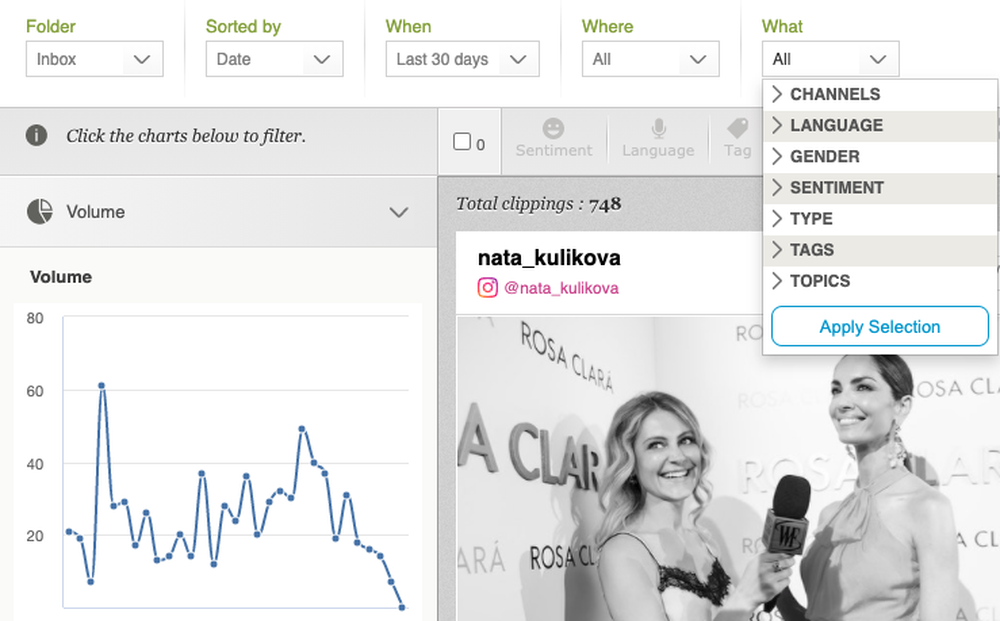Click the Tag label icon
1000x621 pixels.
737,129
